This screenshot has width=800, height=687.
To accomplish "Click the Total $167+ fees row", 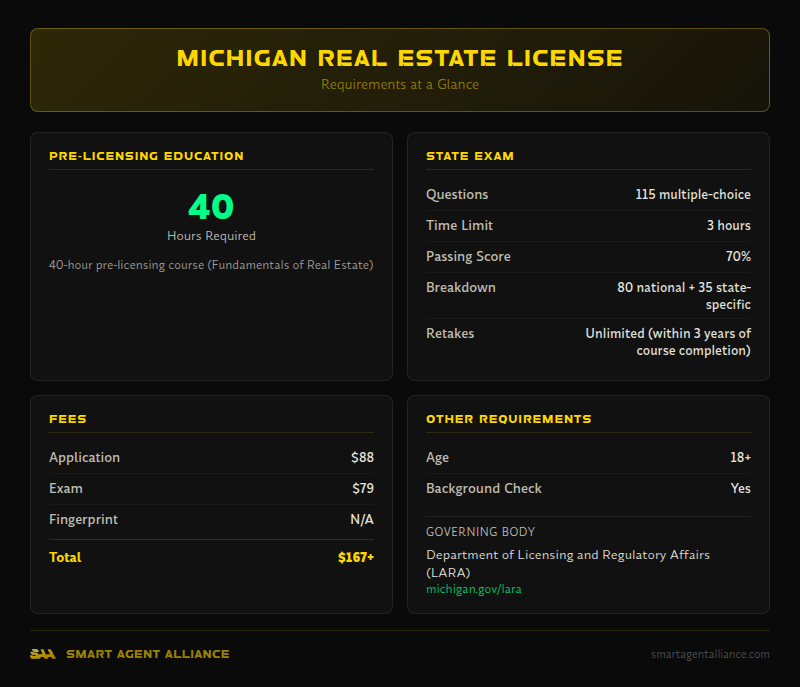I will 212,557.
